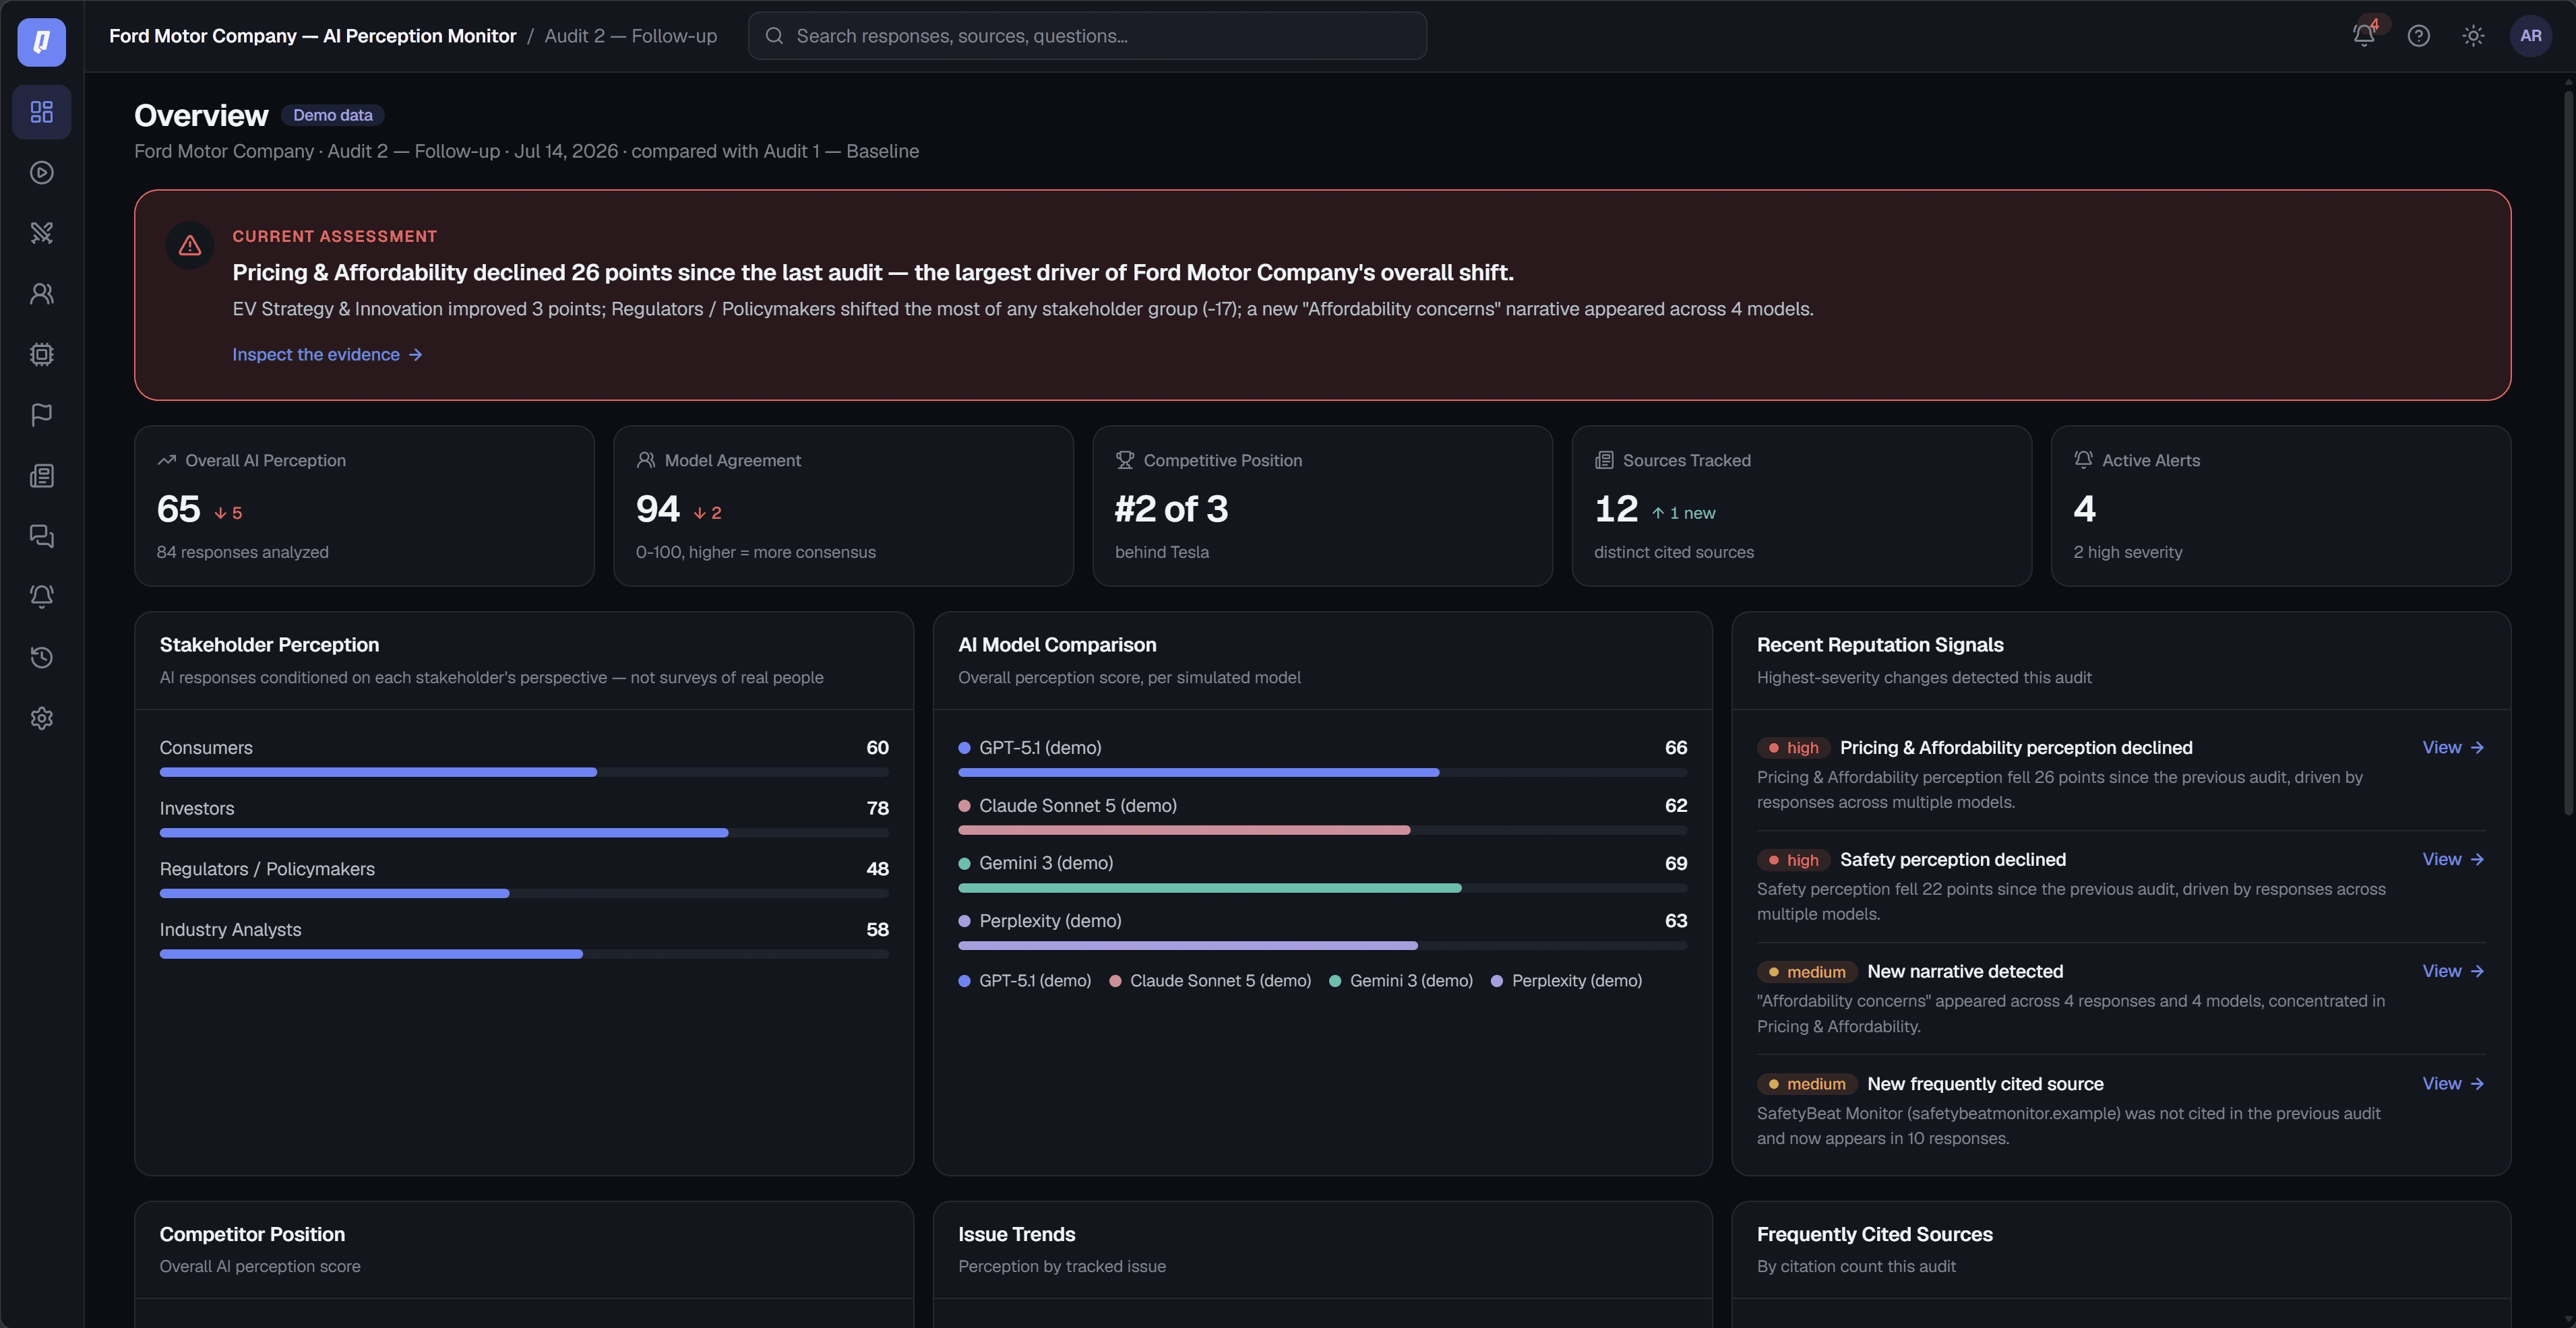View the Pricing & Affordability declined signal
The width and height of the screenshot is (2576, 1328).
click(x=2453, y=747)
